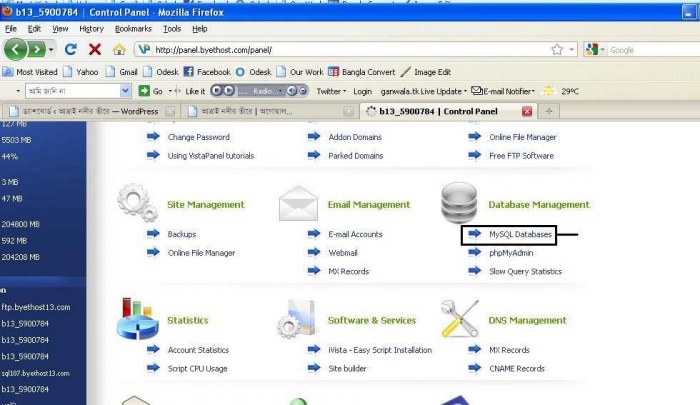Image resolution: width=700 pixels, height=405 pixels.
Task: Open the MySQL Databases link
Action: coord(520,234)
